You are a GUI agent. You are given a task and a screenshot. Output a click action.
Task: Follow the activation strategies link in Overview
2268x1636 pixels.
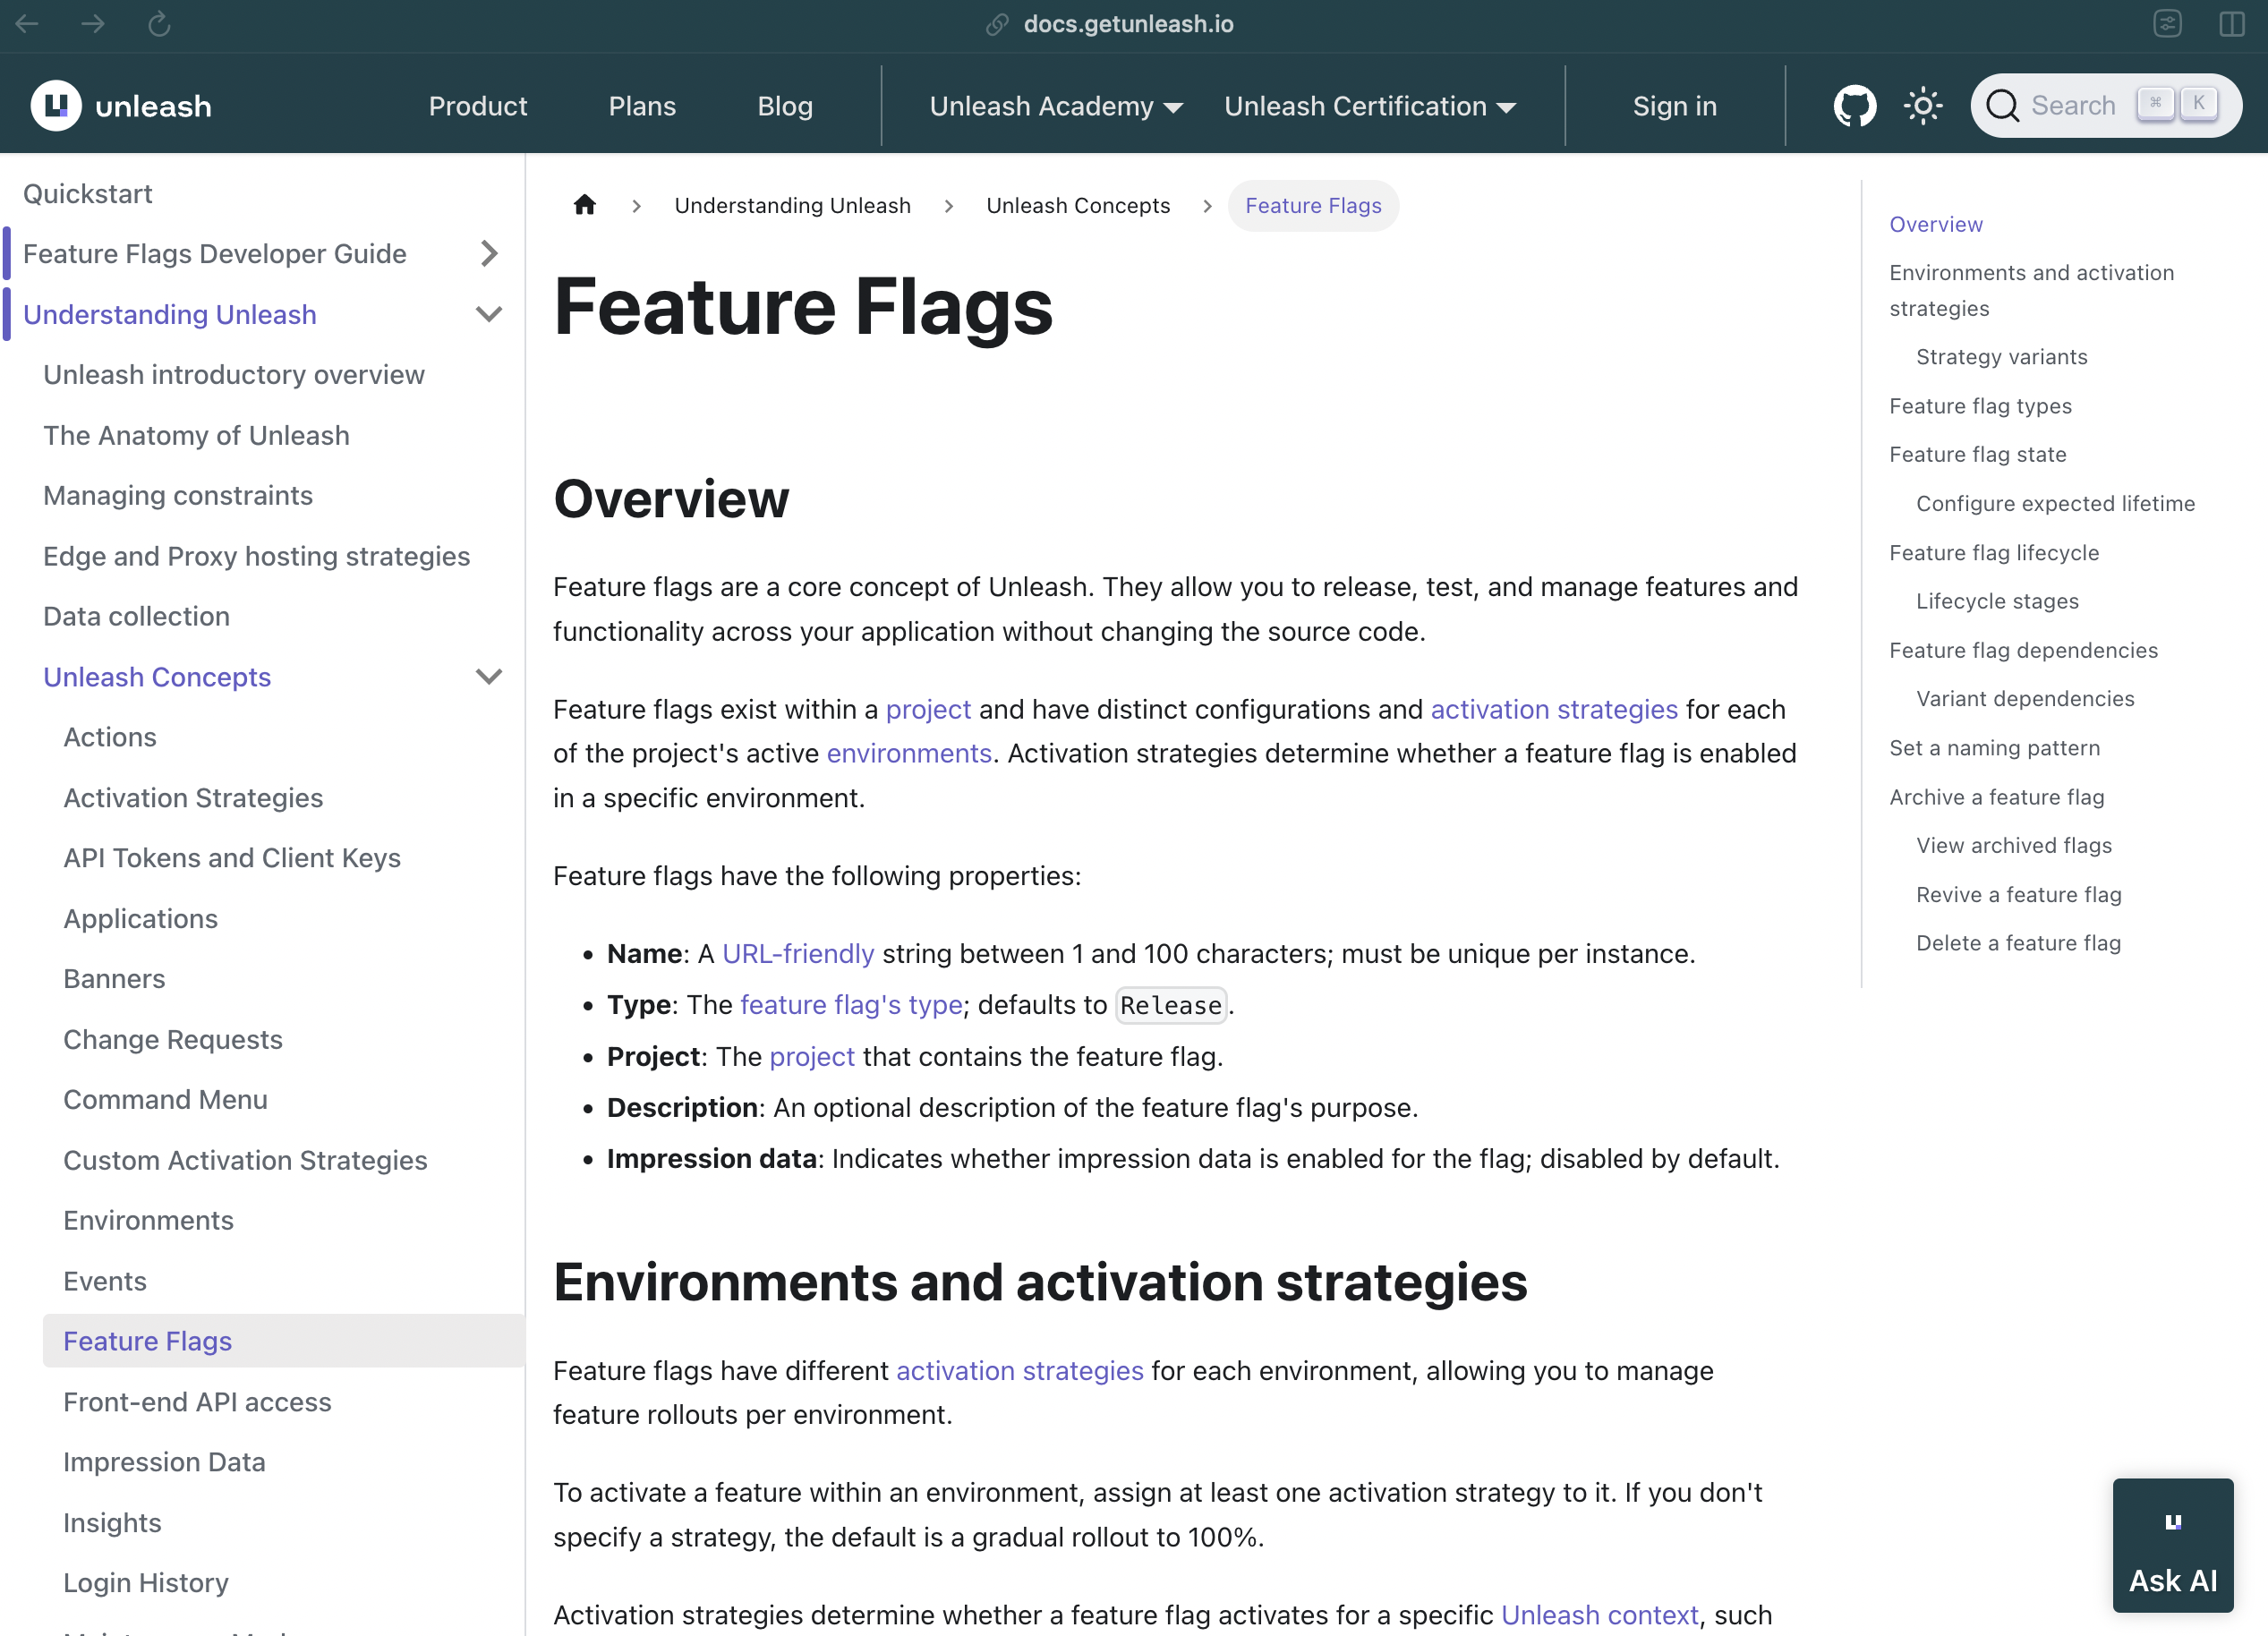pyautogui.click(x=1553, y=709)
